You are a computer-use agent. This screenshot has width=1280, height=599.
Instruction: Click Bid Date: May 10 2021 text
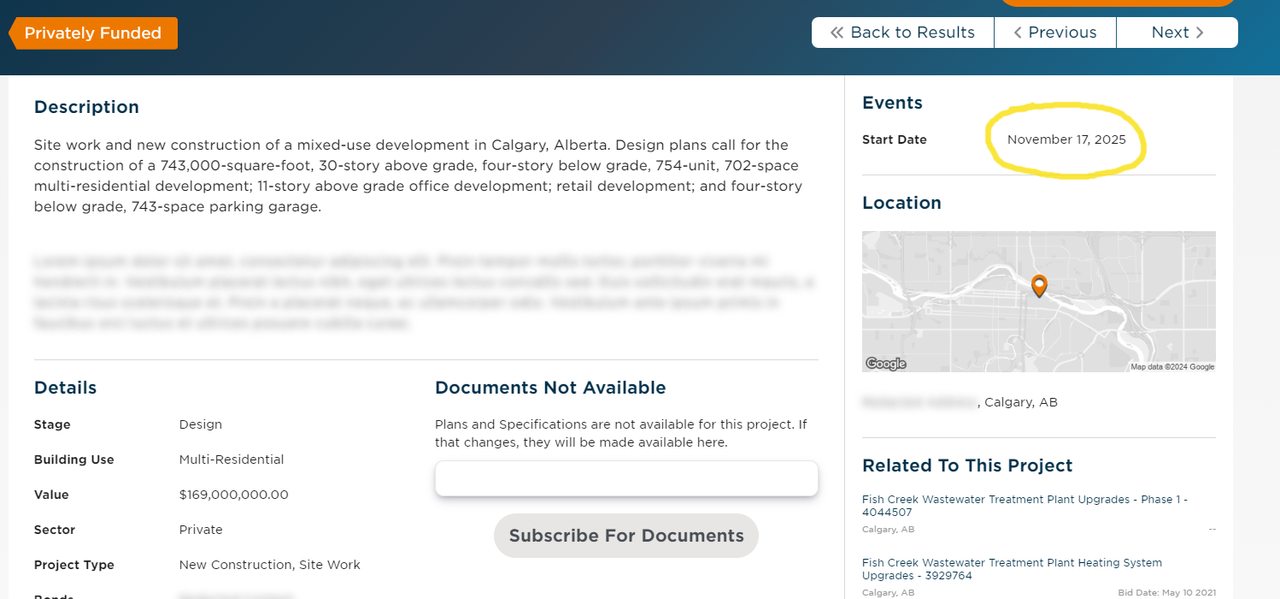coord(1169,593)
